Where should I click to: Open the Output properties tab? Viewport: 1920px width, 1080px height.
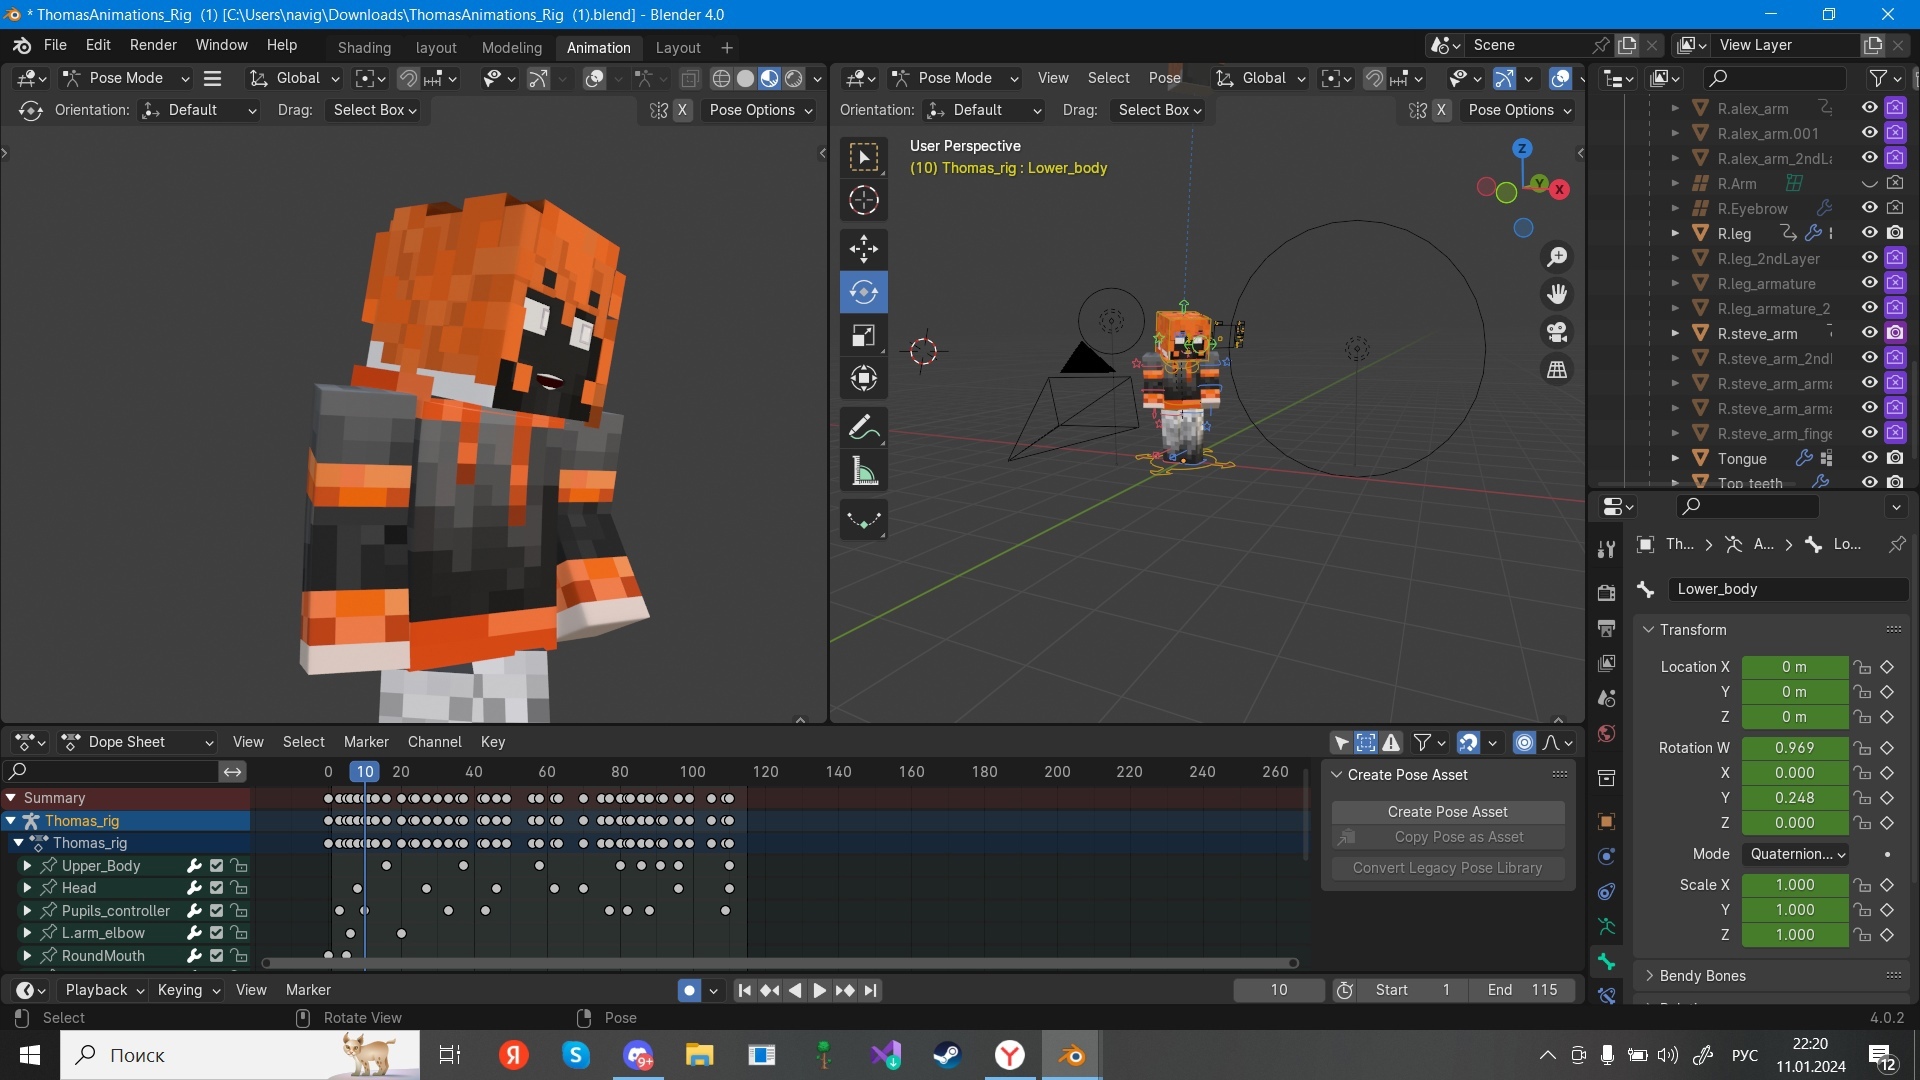(x=1606, y=628)
